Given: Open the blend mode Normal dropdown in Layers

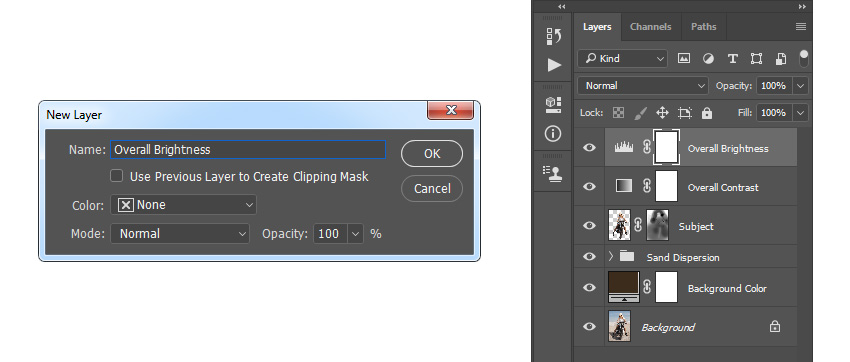Looking at the screenshot, I should click(643, 86).
